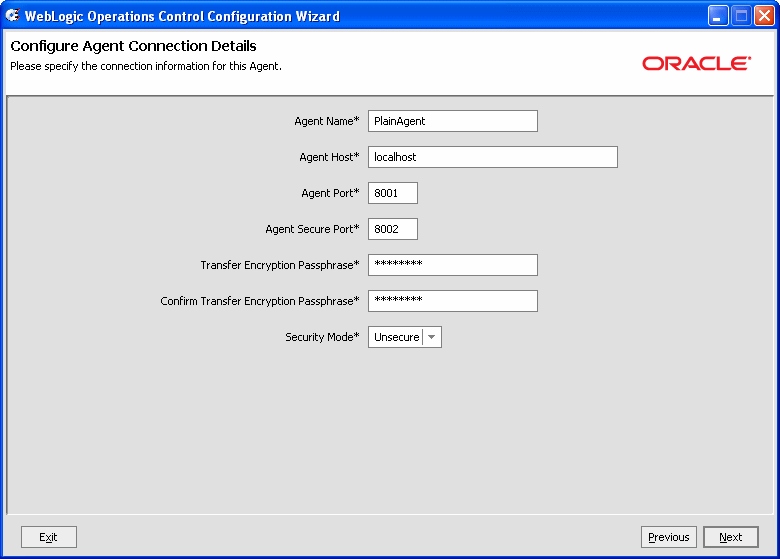Focus the Agent Host field containing localhost
This screenshot has height=559, width=780.
(x=492, y=157)
